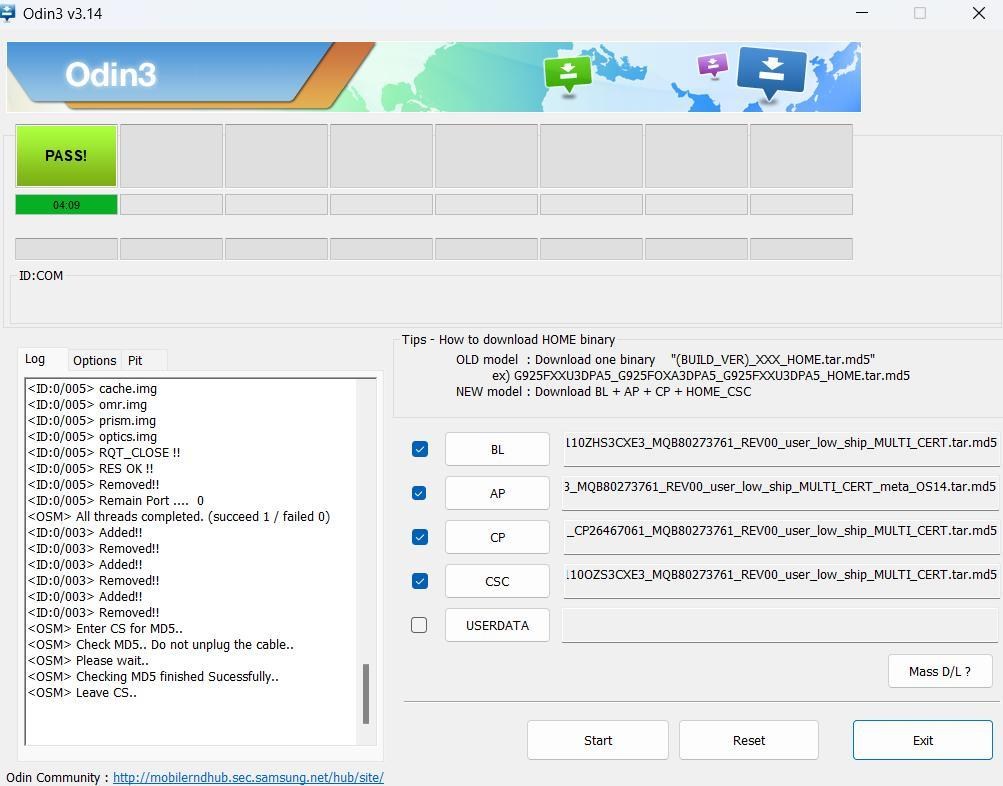Image resolution: width=1003 pixels, height=786 pixels.
Task: Click the USERDATA button
Action: coord(497,625)
